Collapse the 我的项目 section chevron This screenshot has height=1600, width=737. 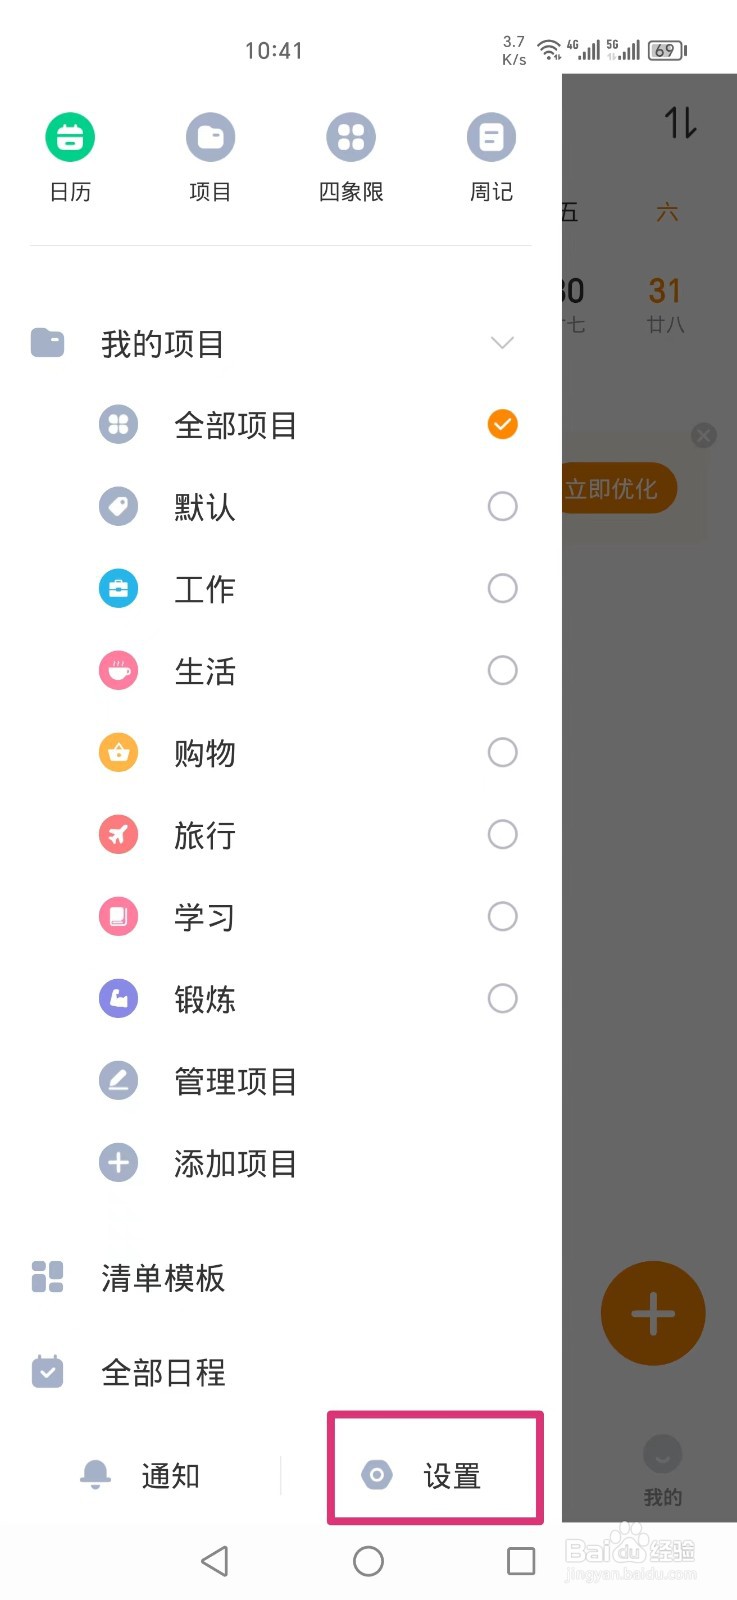pos(502,343)
